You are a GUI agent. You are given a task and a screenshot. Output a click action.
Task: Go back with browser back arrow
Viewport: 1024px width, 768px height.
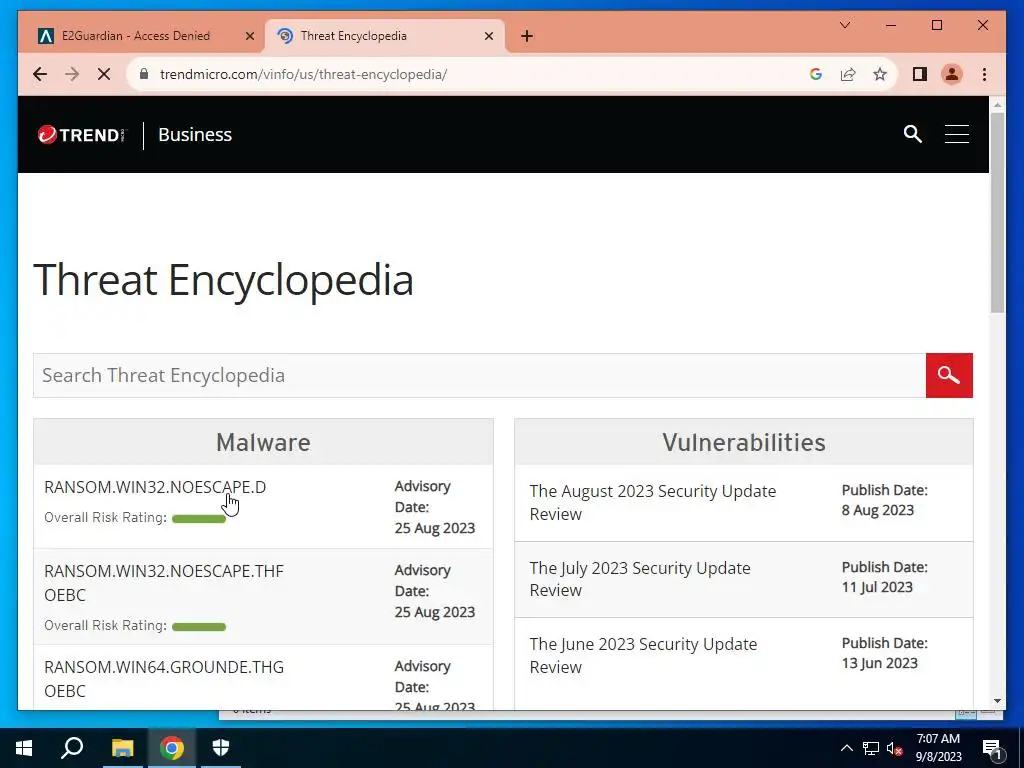(x=40, y=74)
